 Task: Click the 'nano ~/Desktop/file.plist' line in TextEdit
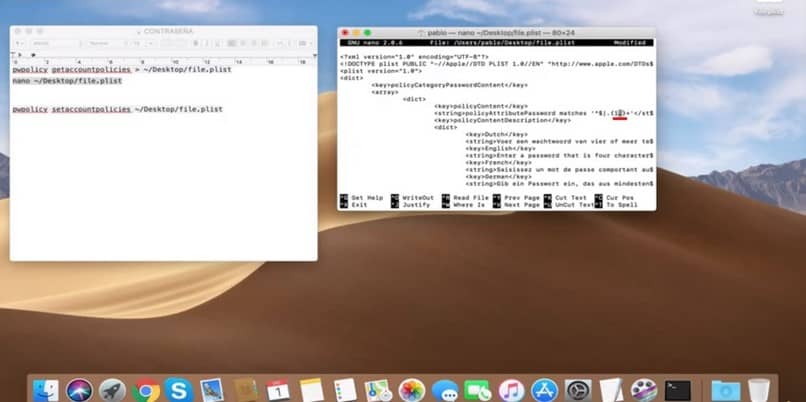tap(67, 81)
